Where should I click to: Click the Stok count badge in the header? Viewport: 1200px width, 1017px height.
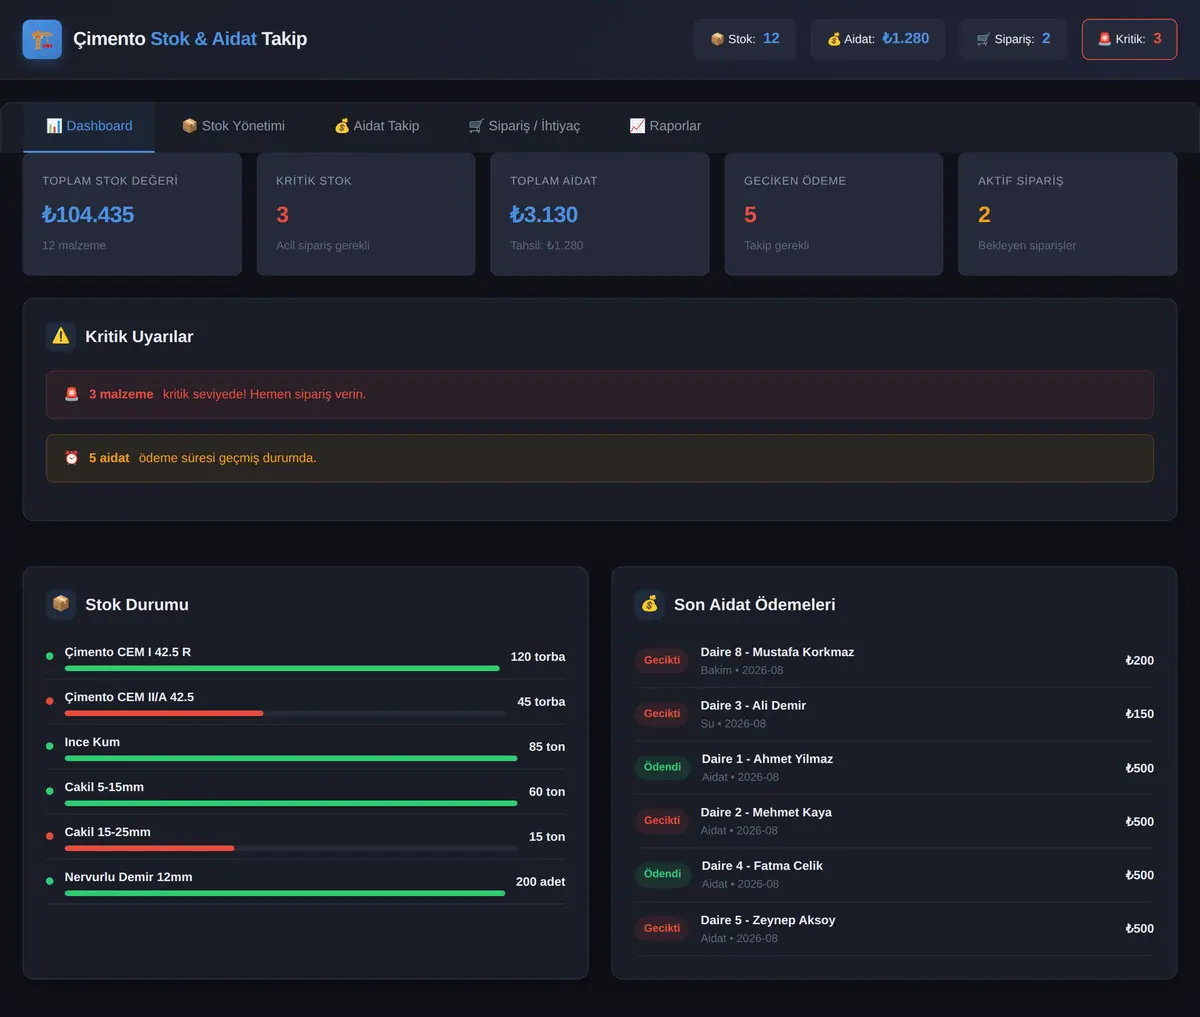pos(745,39)
